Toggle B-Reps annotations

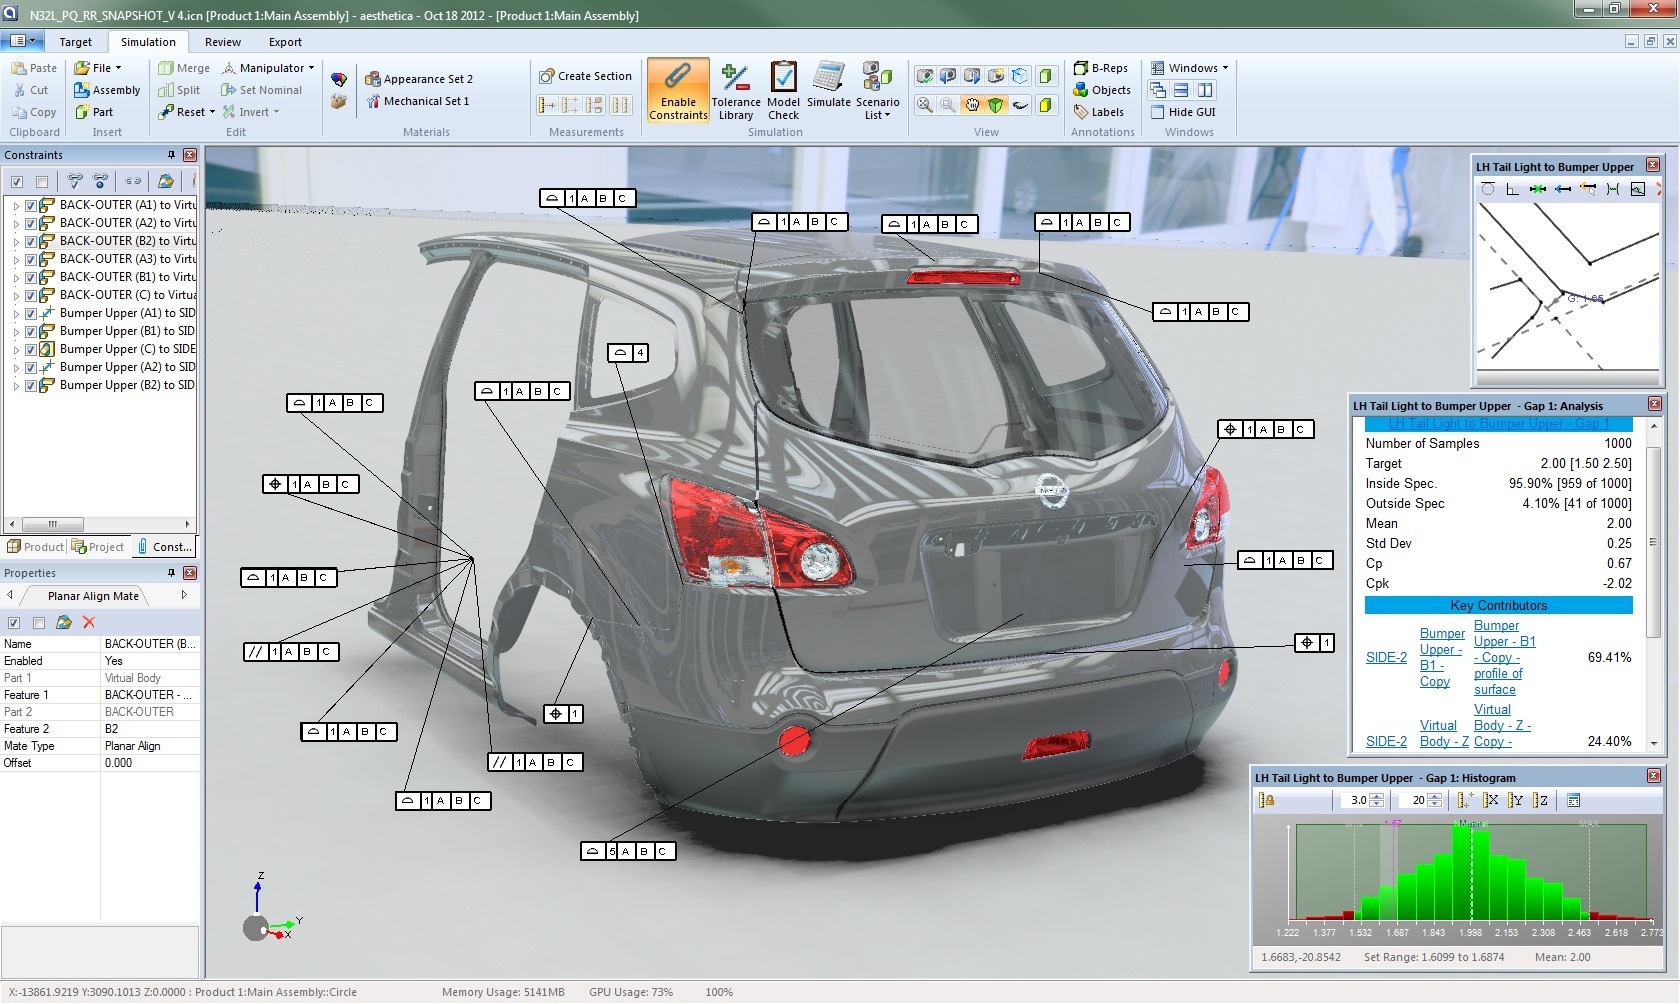(x=1100, y=68)
